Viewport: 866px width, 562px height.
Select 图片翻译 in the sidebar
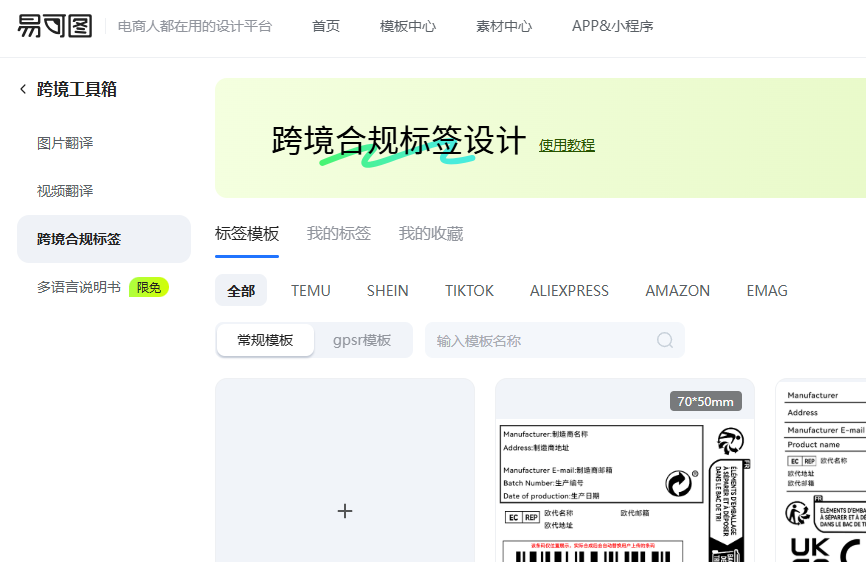coord(65,143)
